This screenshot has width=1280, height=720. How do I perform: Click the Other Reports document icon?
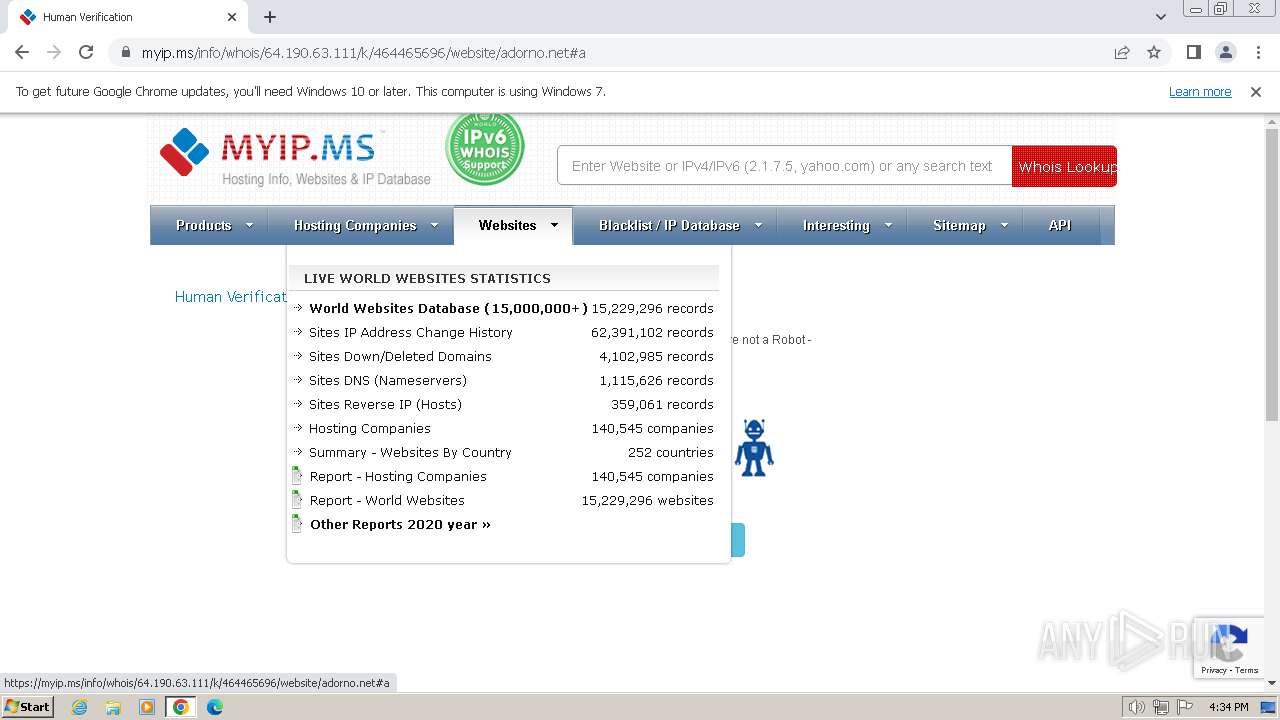click(x=297, y=524)
